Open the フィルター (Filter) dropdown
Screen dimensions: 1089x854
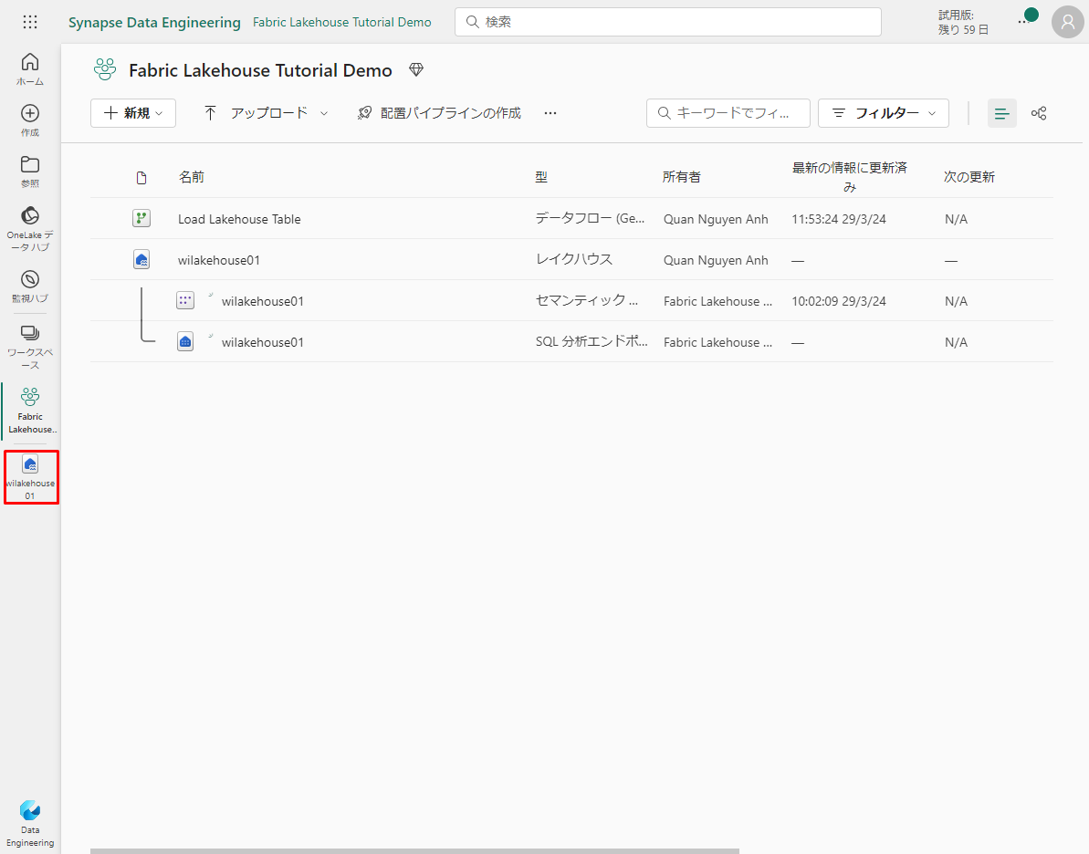(883, 113)
